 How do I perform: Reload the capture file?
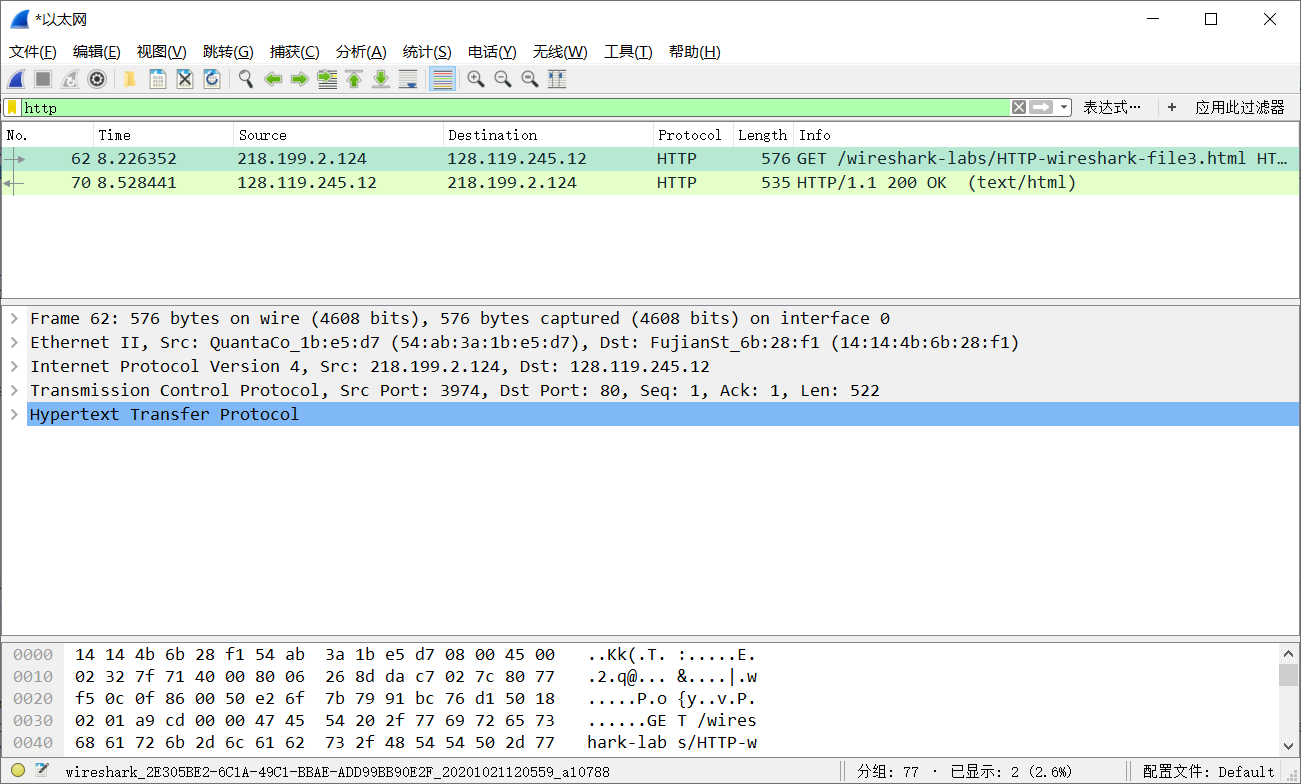[x=211, y=79]
